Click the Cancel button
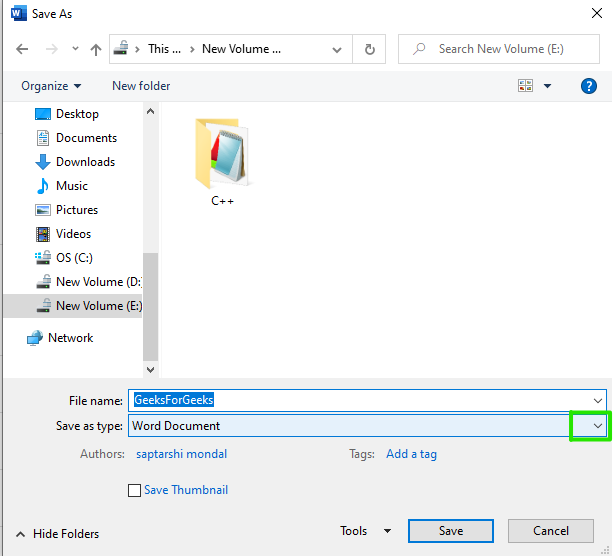 coord(551,531)
